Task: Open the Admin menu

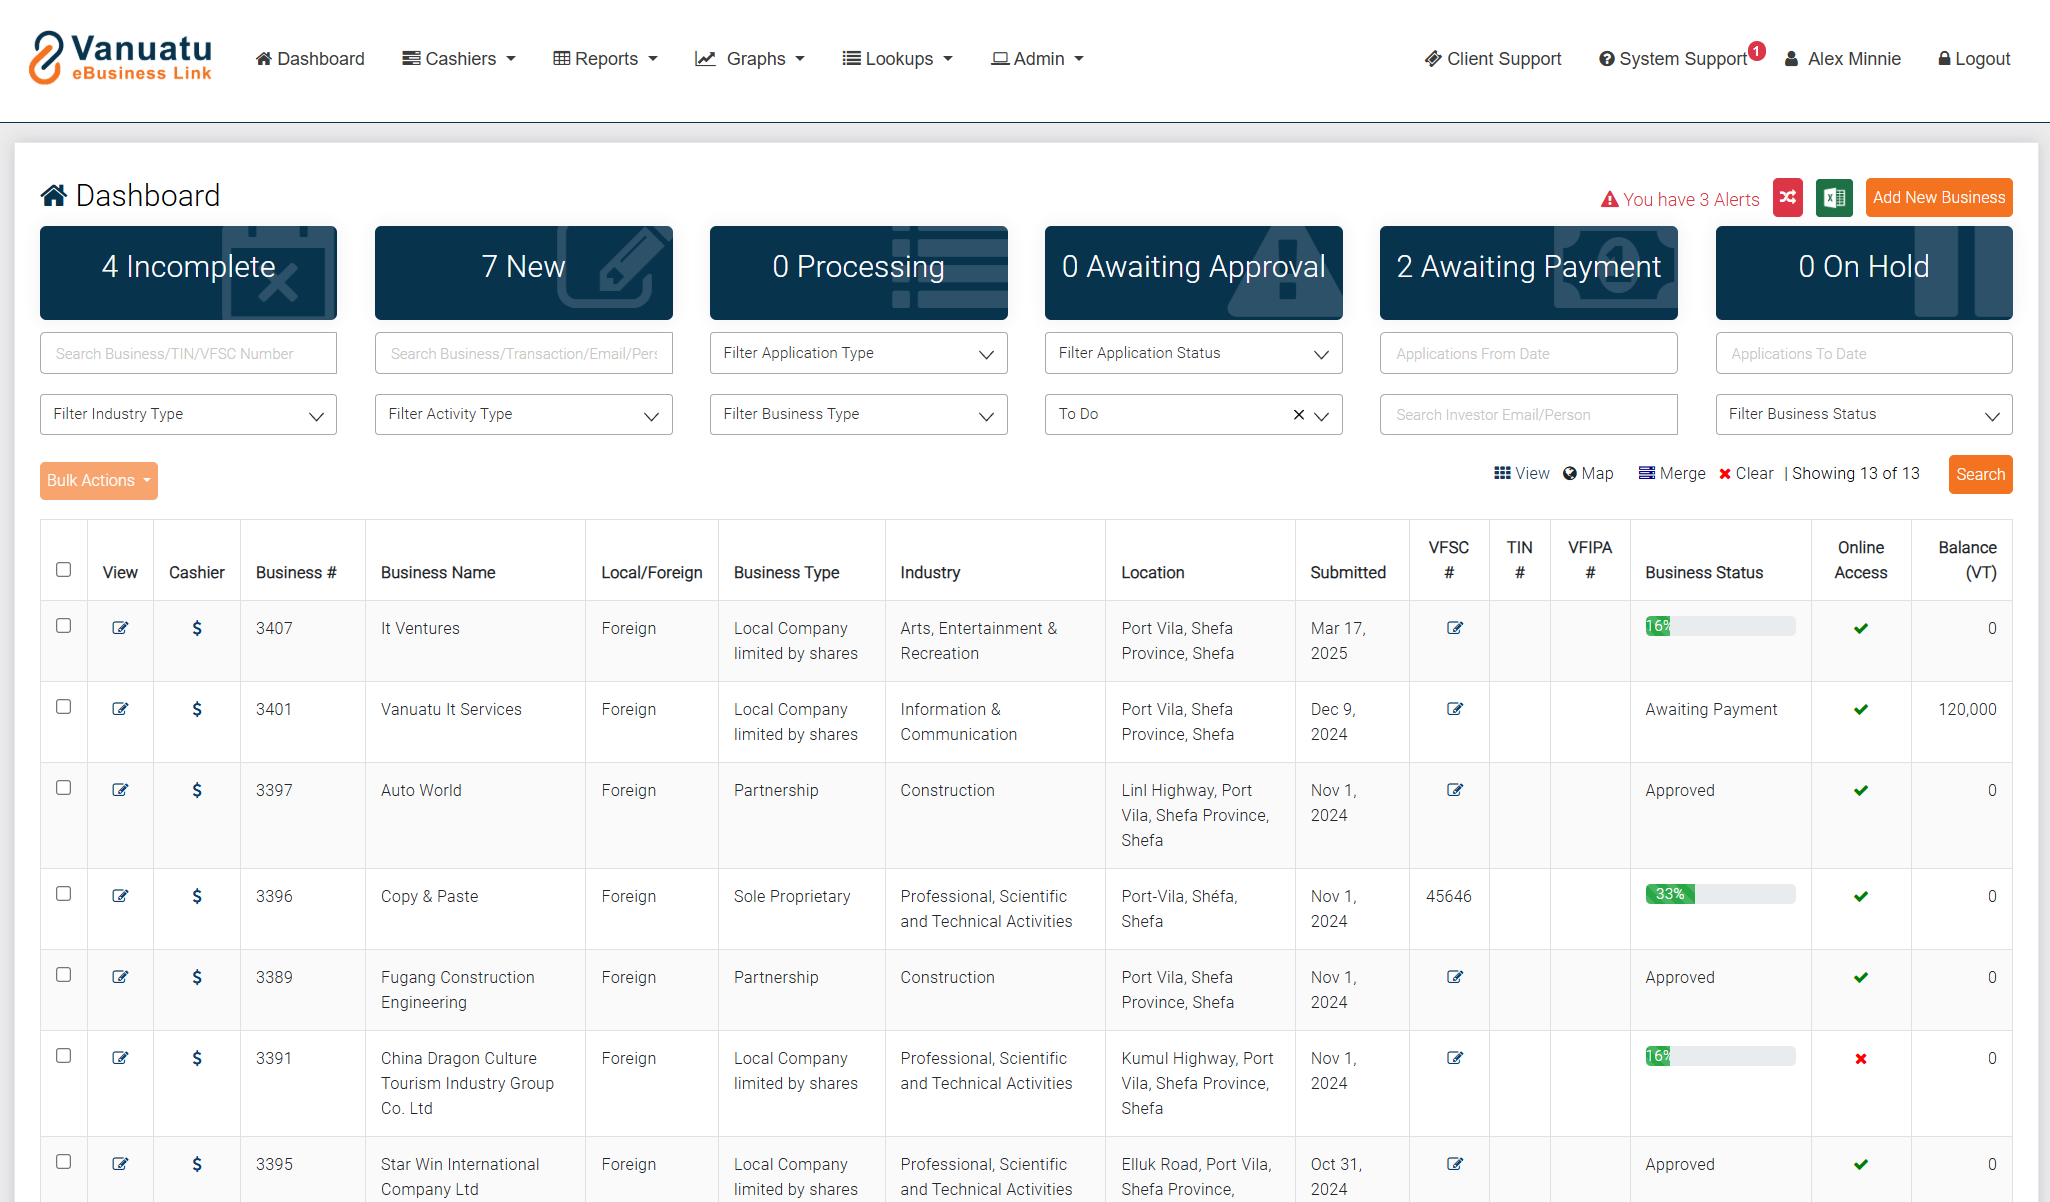Action: pyautogui.click(x=1037, y=59)
